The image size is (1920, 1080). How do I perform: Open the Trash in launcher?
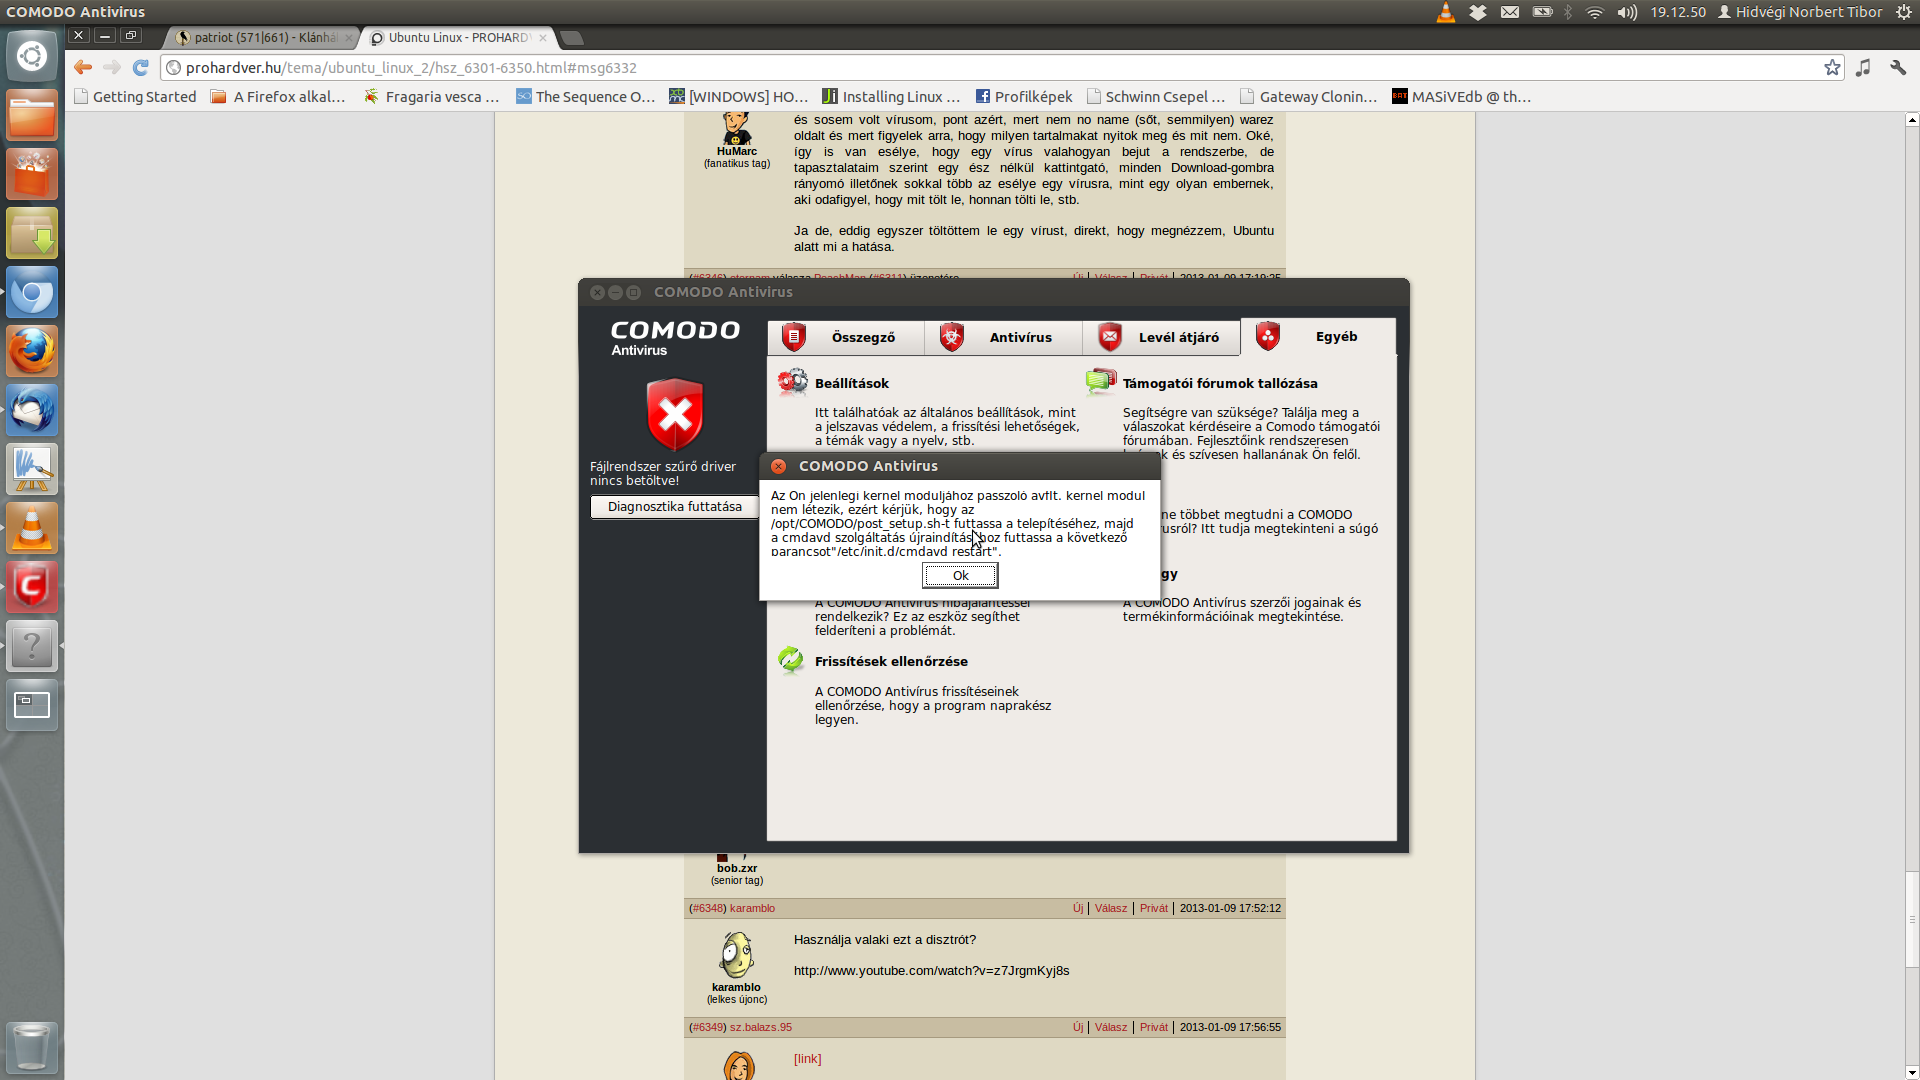pyautogui.click(x=32, y=1046)
